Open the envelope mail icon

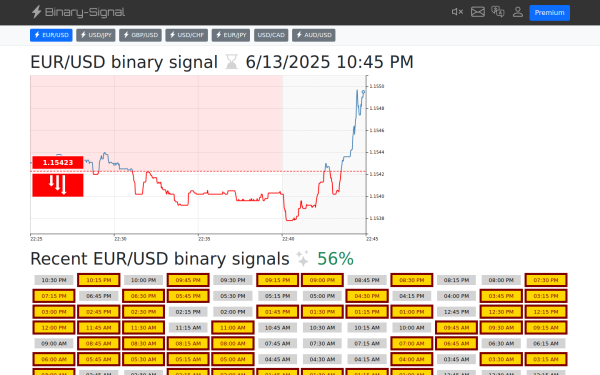[478, 12]
